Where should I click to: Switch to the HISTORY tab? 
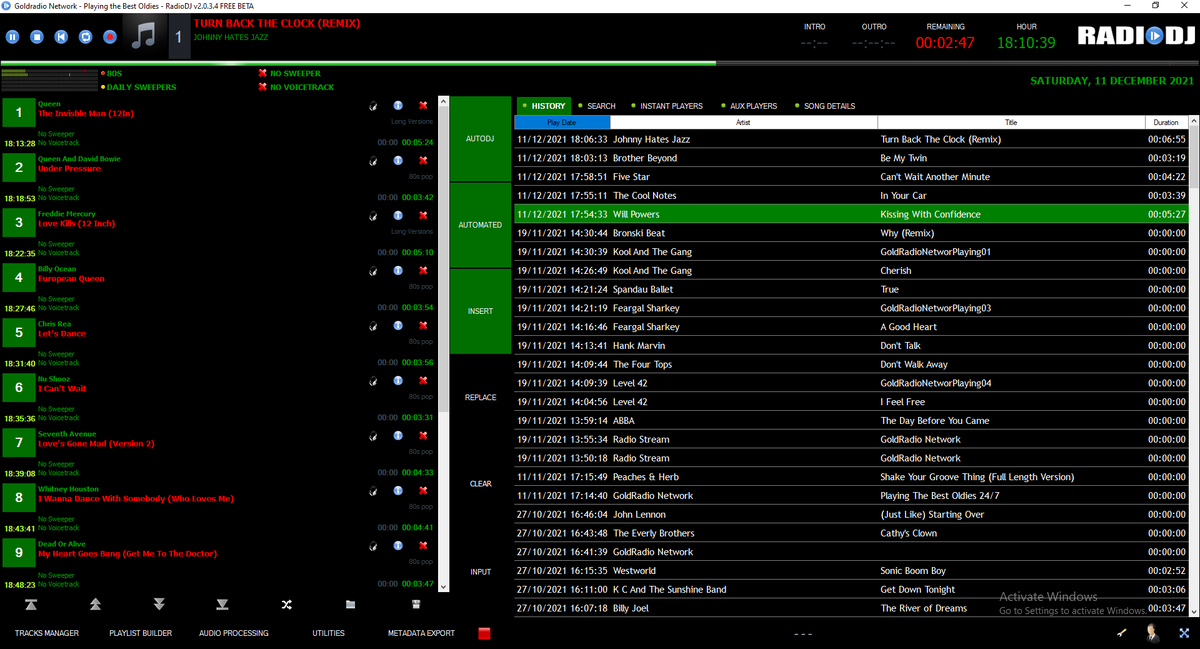pyautogui.click(x=543, y=106)
